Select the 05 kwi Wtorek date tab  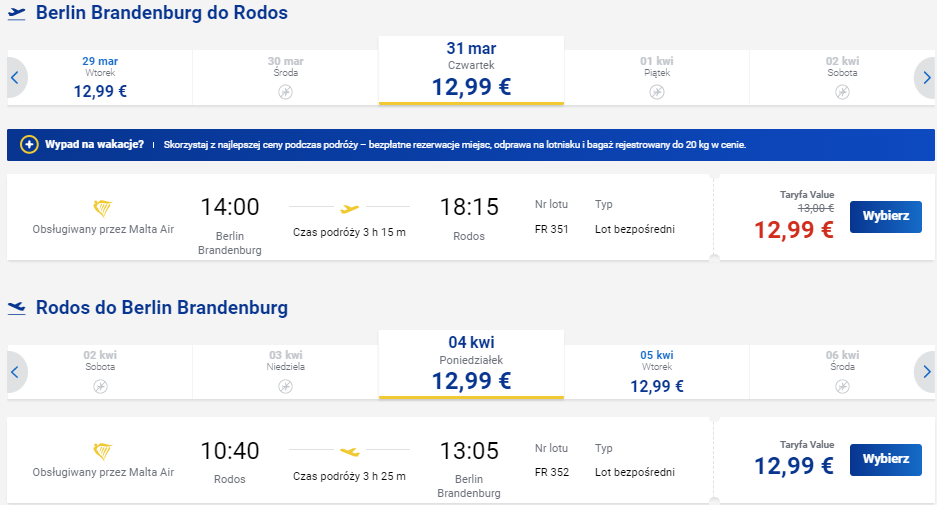[657, 372]
